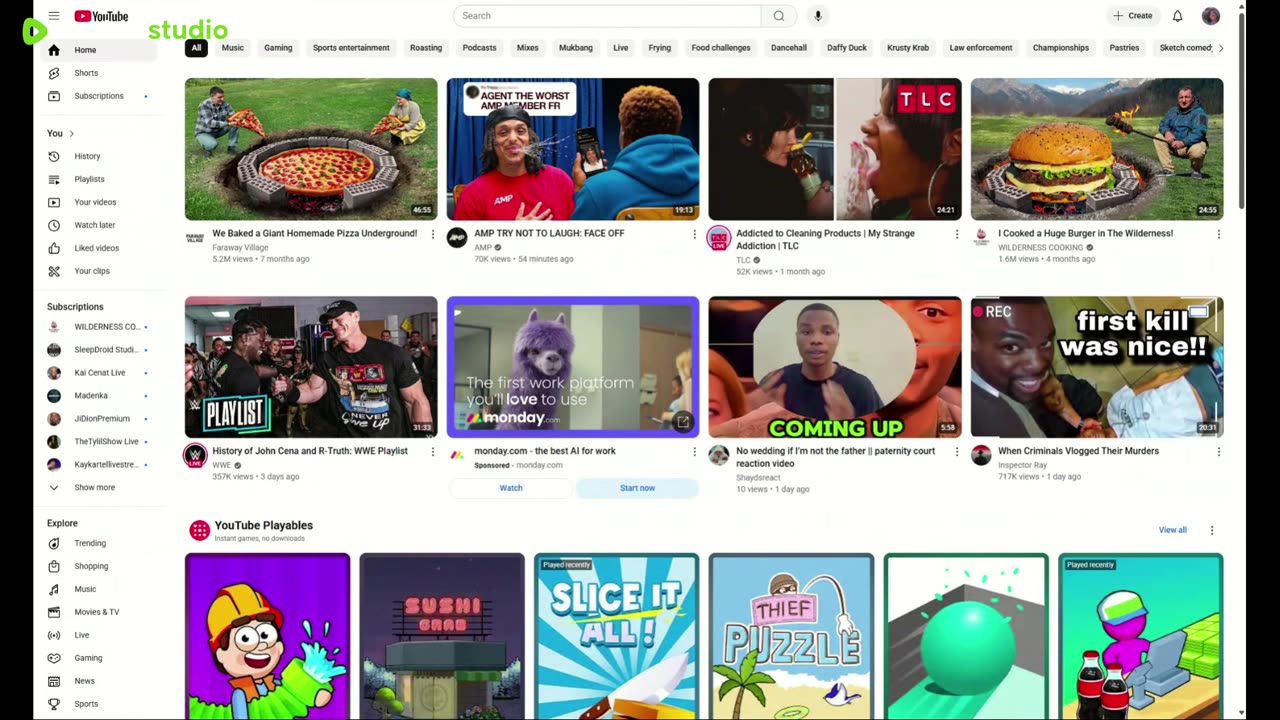The height and width of the screenshot is (720, 1280).
Task: Open Your clips in the sidebar
Action: pyautogui.click(x=100, y=271)
